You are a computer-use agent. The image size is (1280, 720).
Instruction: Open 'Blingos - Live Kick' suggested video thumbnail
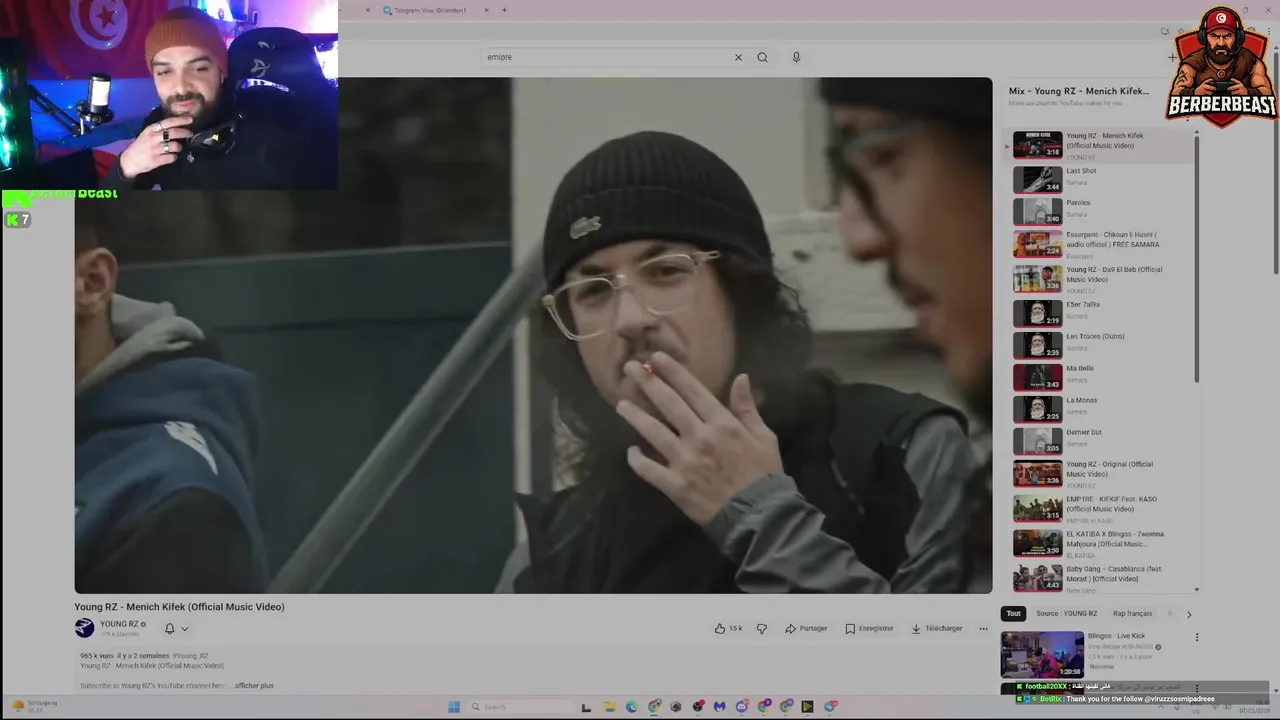point(1042,654)
